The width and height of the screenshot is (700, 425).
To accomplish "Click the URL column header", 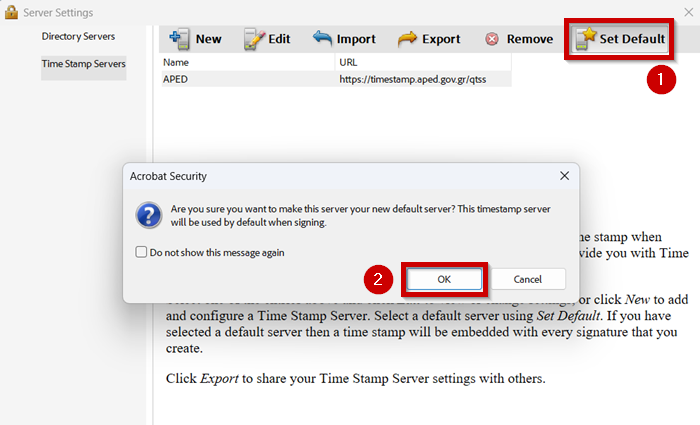I will [349, 62].
